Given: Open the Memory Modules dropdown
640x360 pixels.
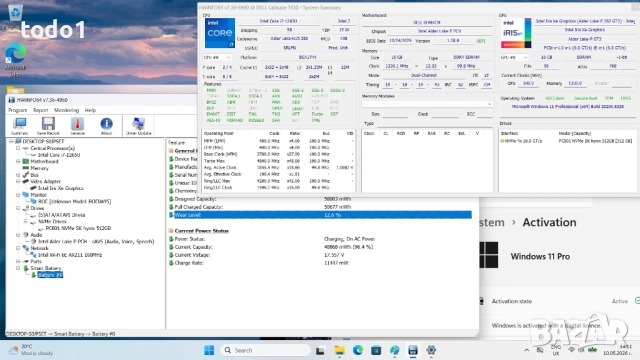Looking at the screenshot, I should (x=427, y=104).
